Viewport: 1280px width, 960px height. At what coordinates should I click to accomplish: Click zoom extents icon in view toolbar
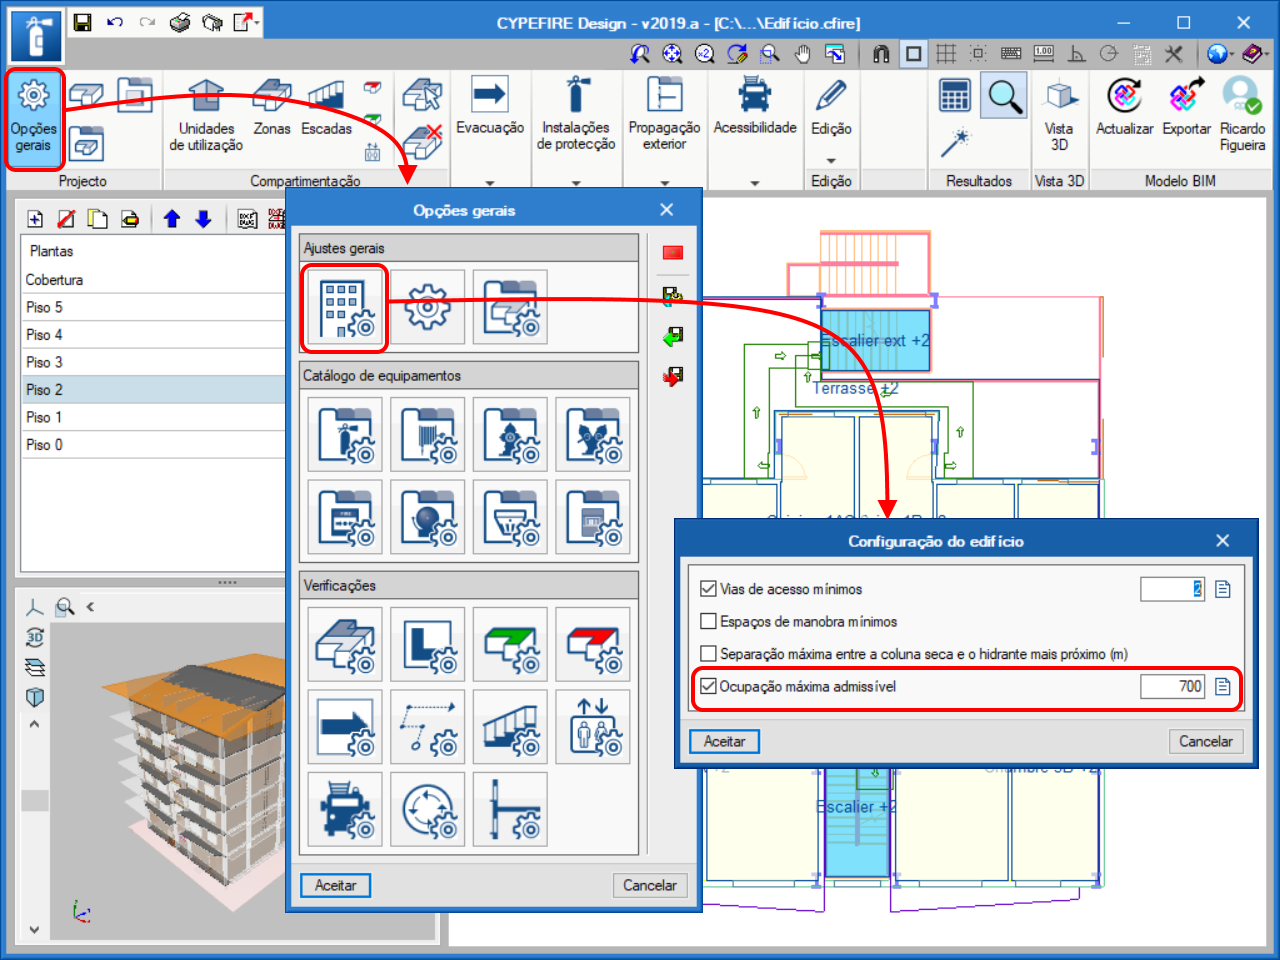[672, 53]
